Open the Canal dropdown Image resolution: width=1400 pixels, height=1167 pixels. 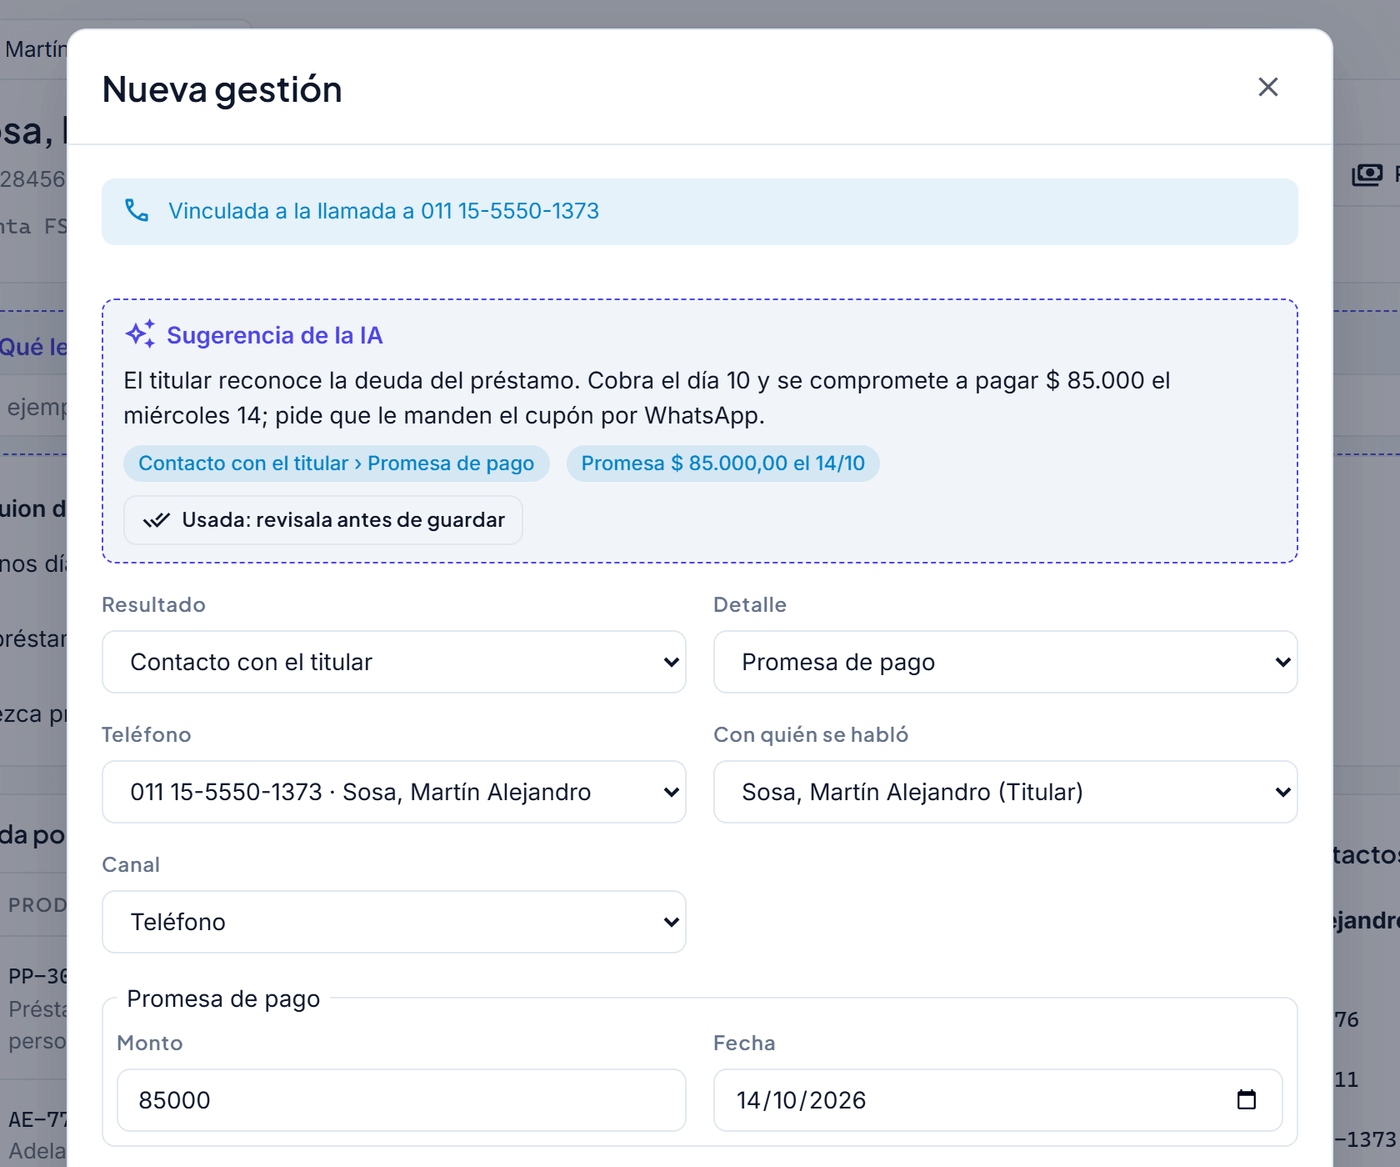394,922
